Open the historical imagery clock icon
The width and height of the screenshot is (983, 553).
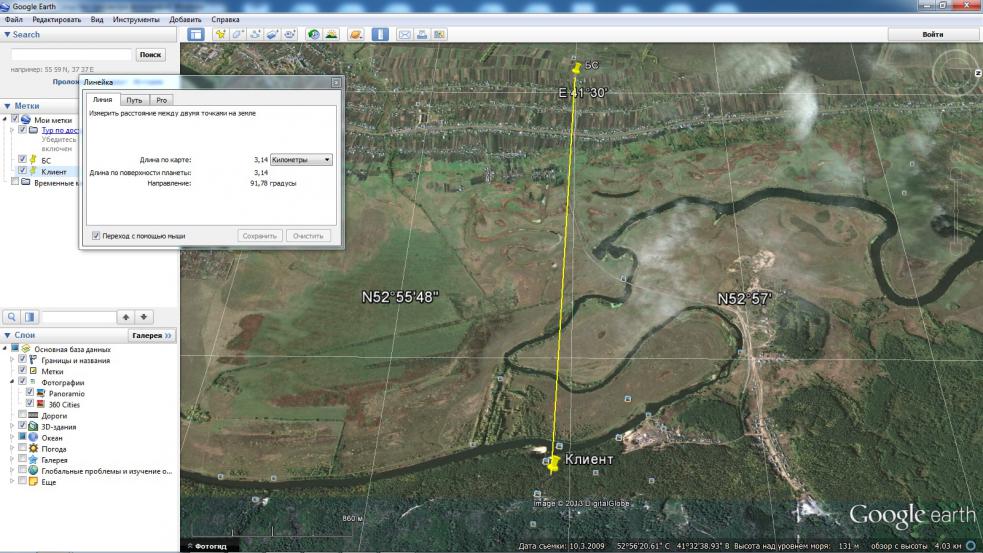(x=313, y=34)
